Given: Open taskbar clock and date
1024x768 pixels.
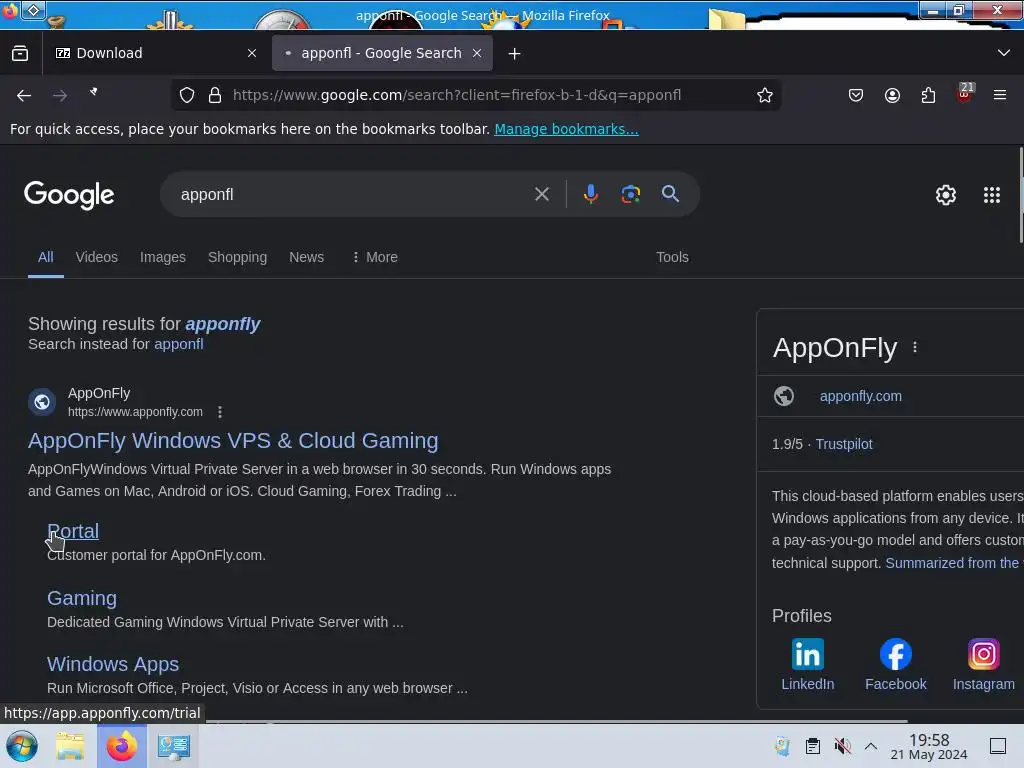Looking at the screenshot, I should click(x=929, y=746).
